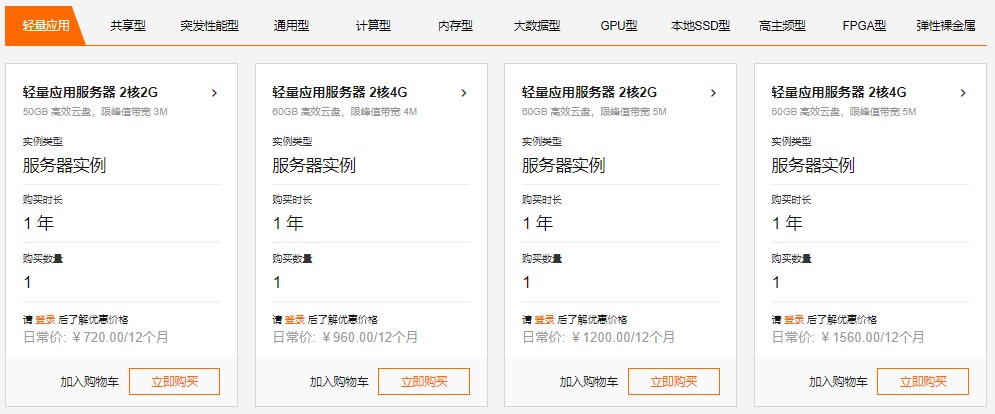Image resolution: width=995 pixels, height=414 pixels.
Task: Add the ¥960.00 server to cart (加入购物车)
Action: (x=339, y=382)
